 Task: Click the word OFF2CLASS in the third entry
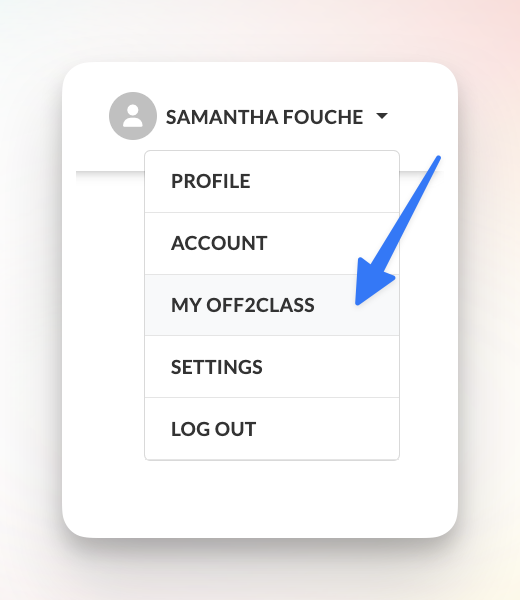pyautogui.click(x=260, y=305)
